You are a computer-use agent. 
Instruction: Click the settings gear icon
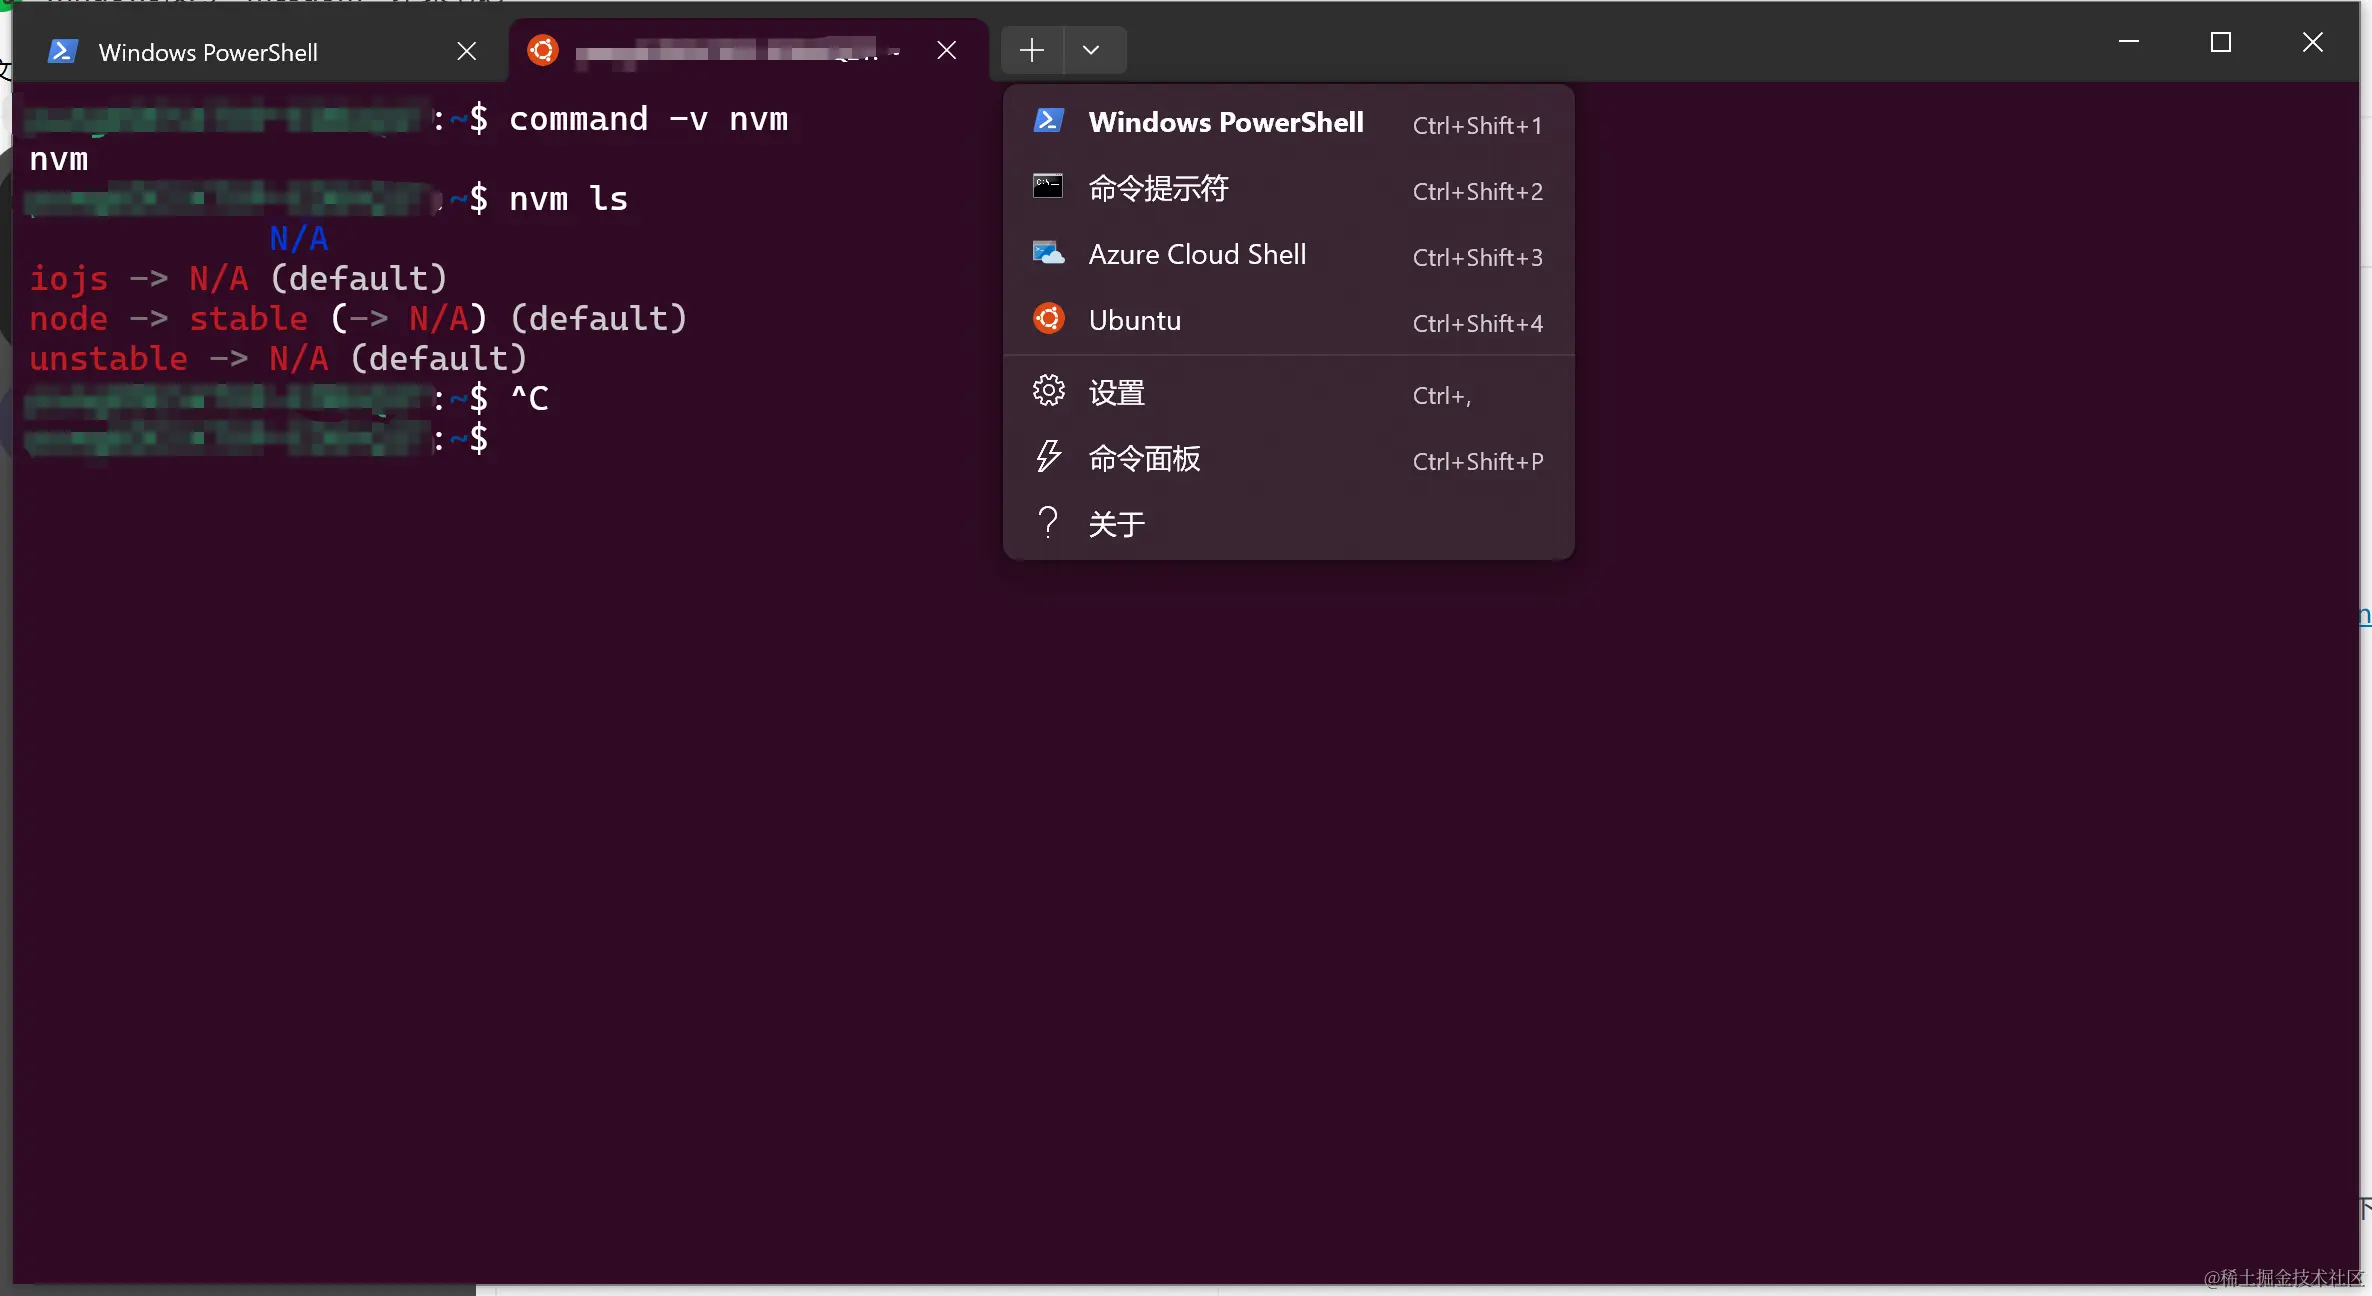[x=1048, y=391]
